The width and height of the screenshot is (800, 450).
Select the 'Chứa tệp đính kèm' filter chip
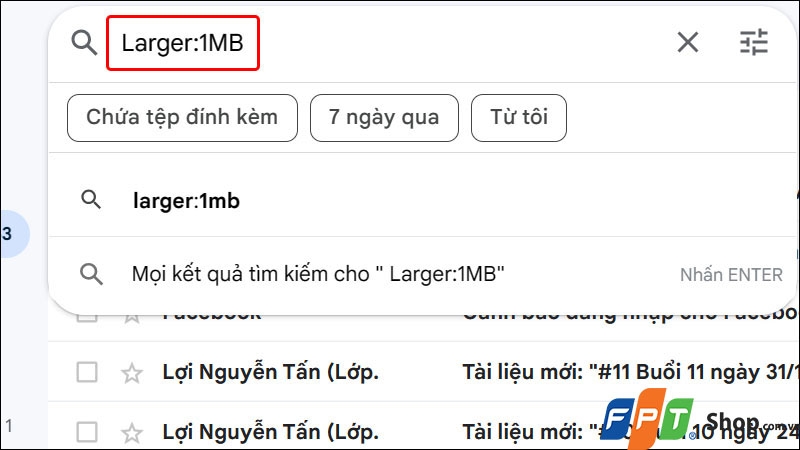(x=182, y=118)
